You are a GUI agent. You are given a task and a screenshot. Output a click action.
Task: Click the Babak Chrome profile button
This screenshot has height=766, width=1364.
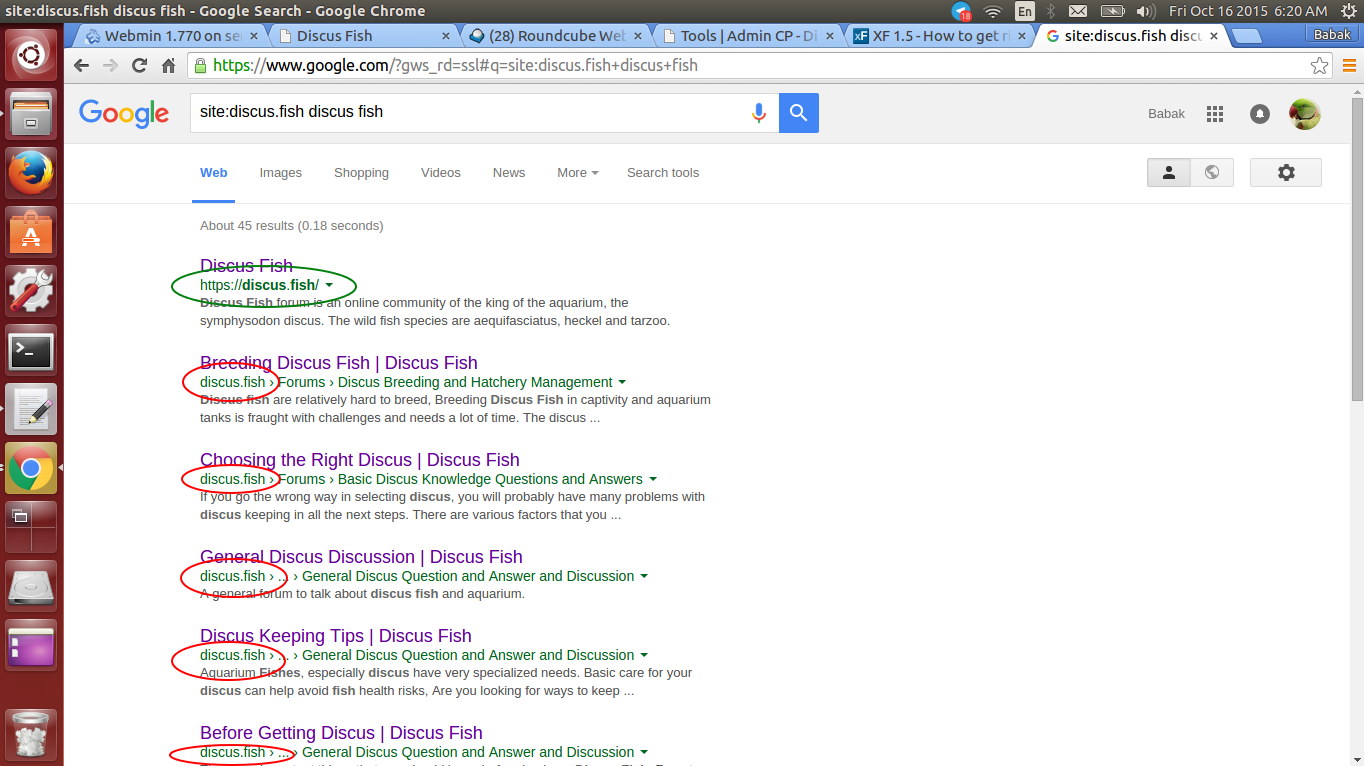click(x=1331, y=33)
